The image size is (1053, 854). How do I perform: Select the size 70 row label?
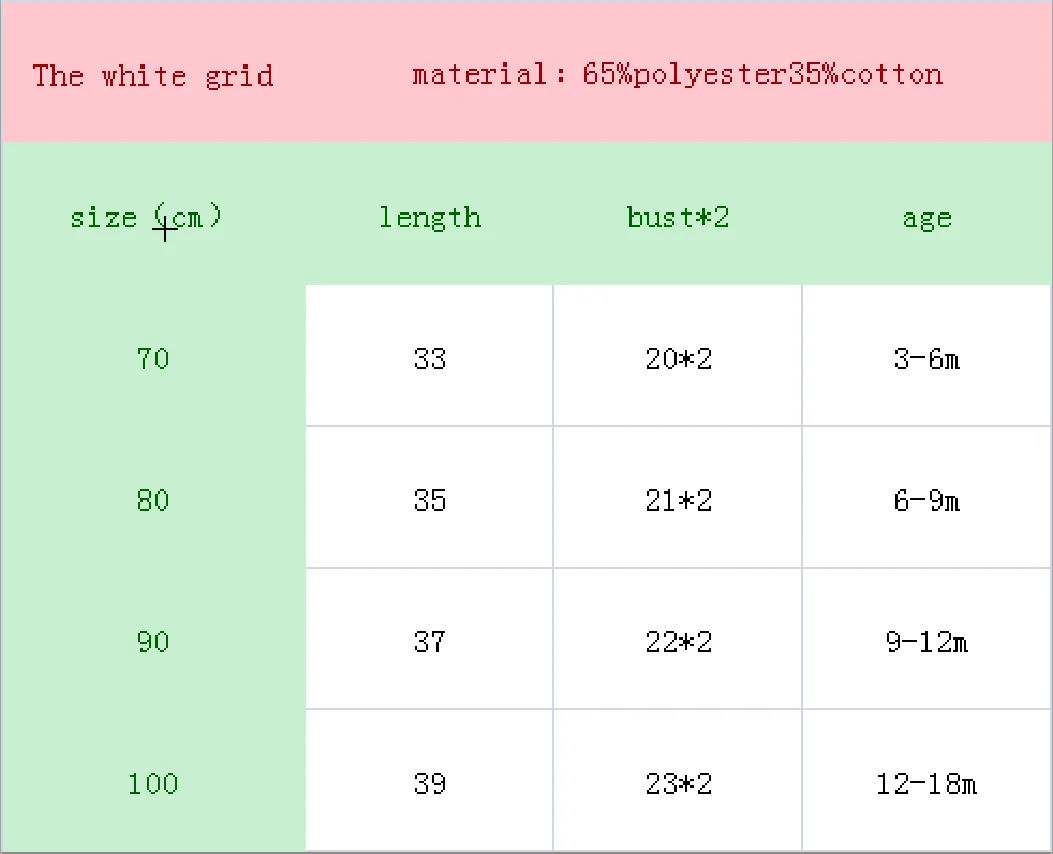pyautogui.click(x=153, y=359)
